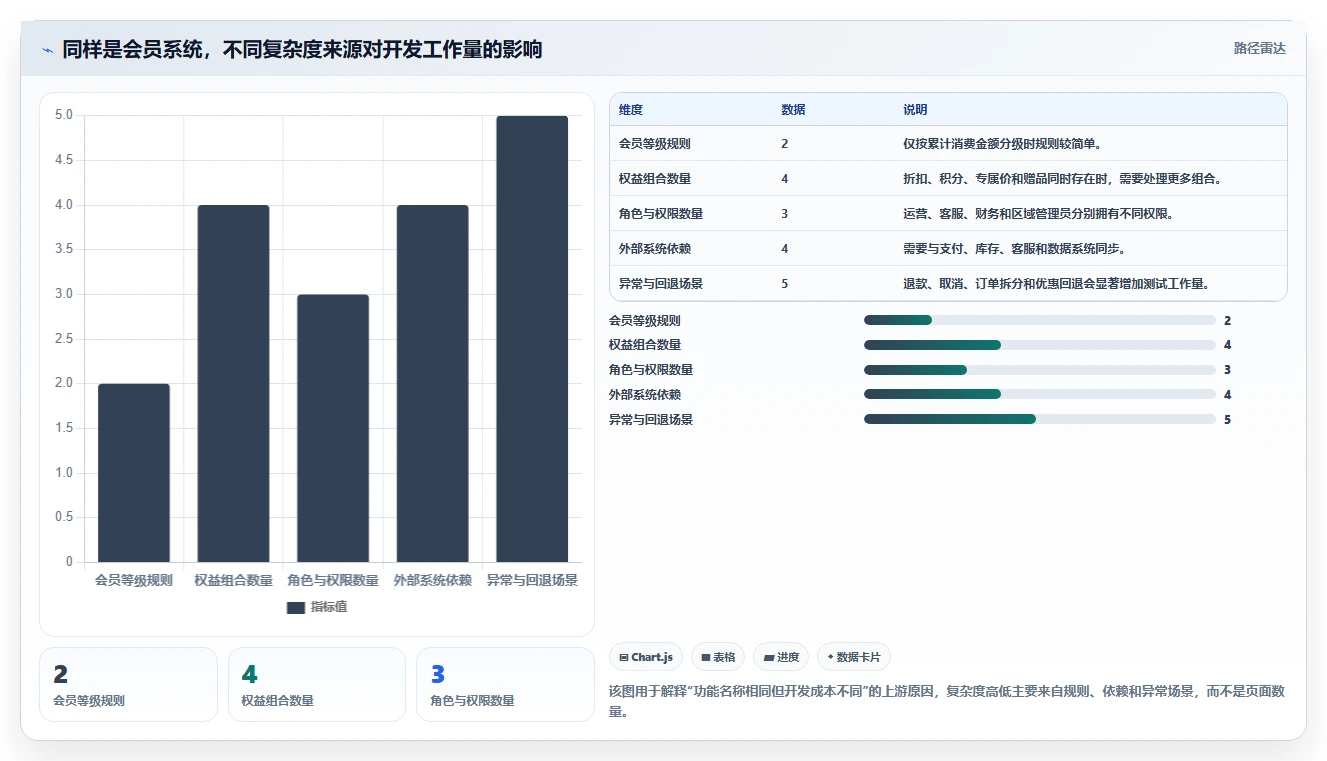This screenshot has height=761, width=1327.
Task: Select the 权益组合数量 table row cell
Action: coord(655,179)
